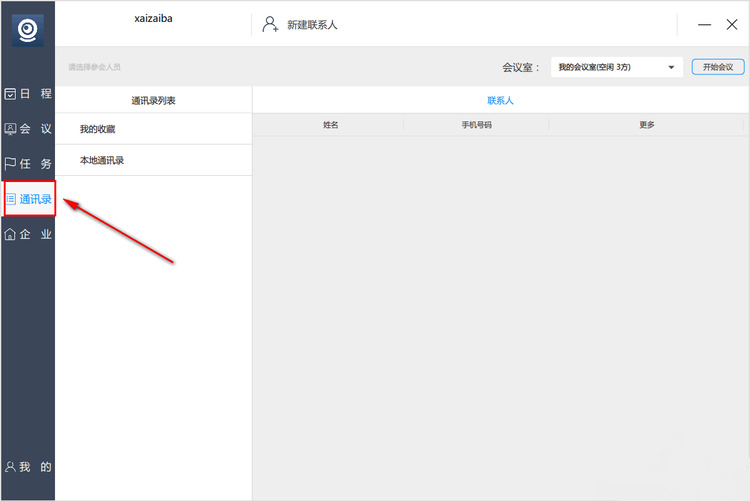Close the application window
Image resolution: width=750 pixels, height=501 pixels.
coord(732,24)
